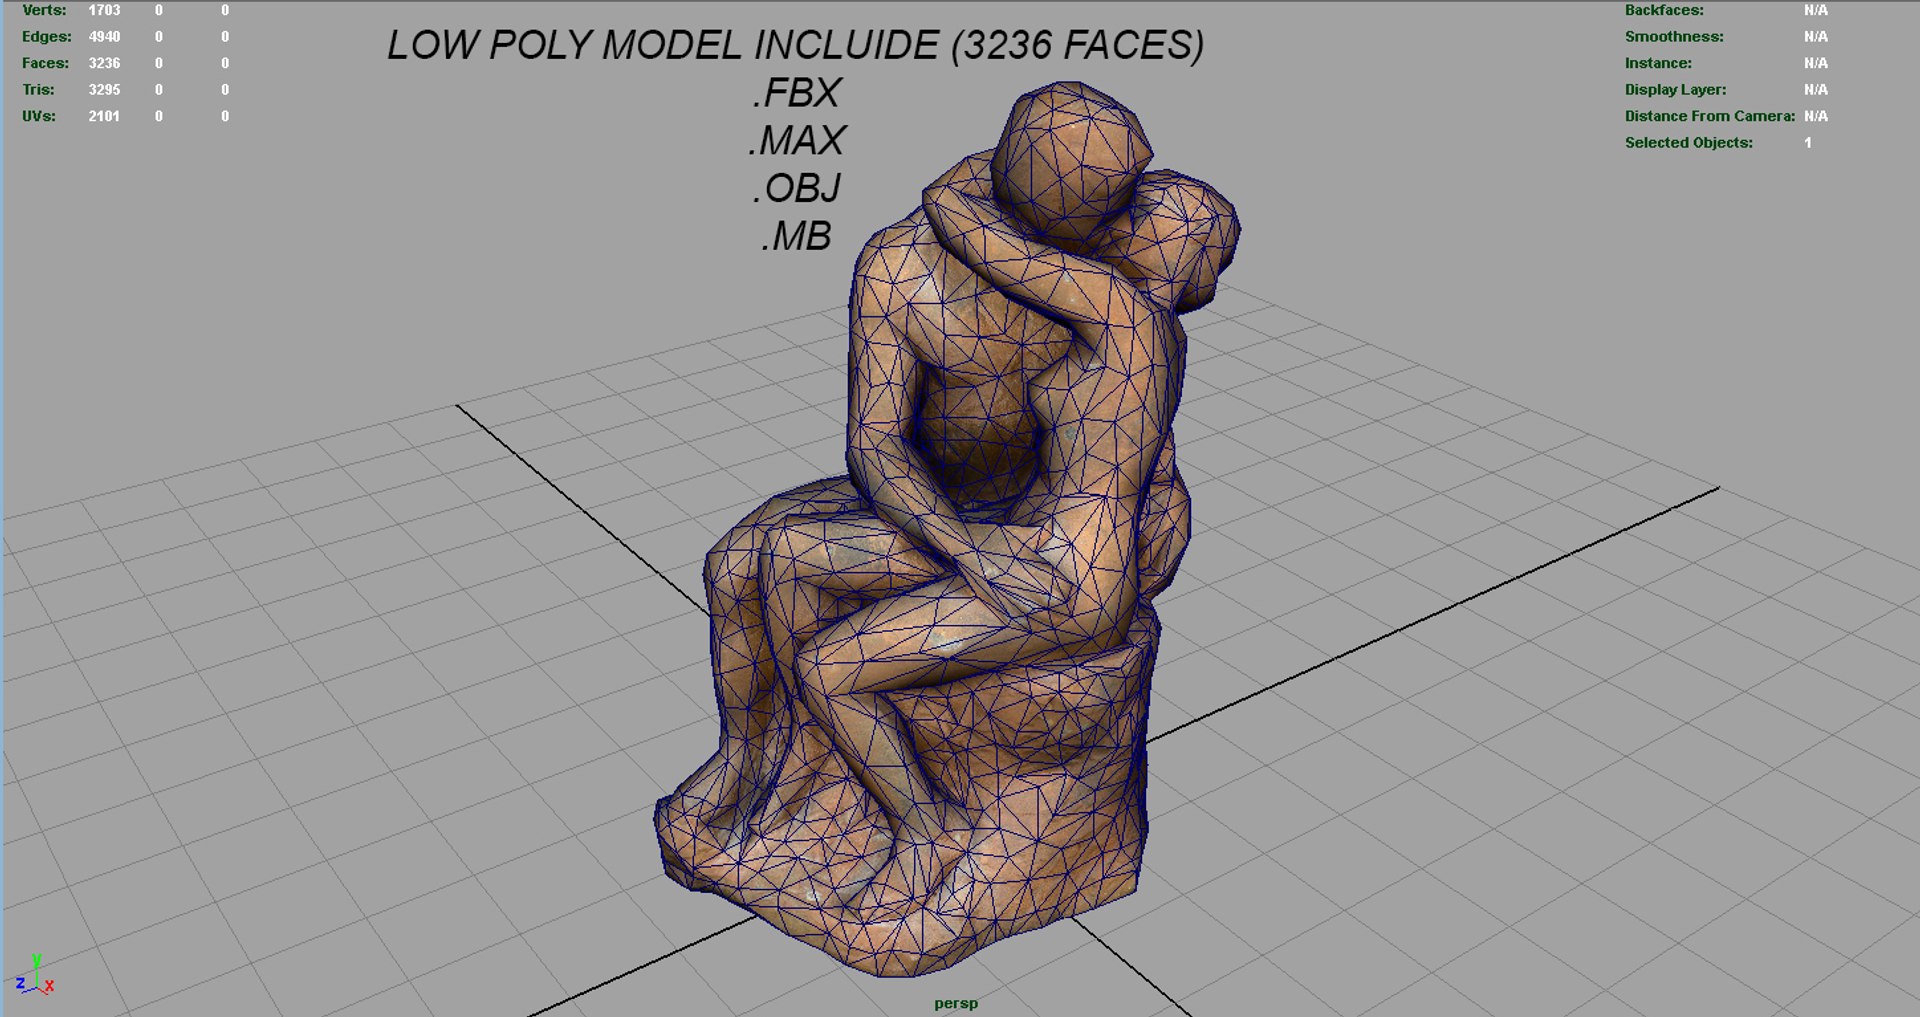Click the 'Distance From Camera:' label
The height and width of the screenshot is (1017, 1920).
tap(1710, 116)
